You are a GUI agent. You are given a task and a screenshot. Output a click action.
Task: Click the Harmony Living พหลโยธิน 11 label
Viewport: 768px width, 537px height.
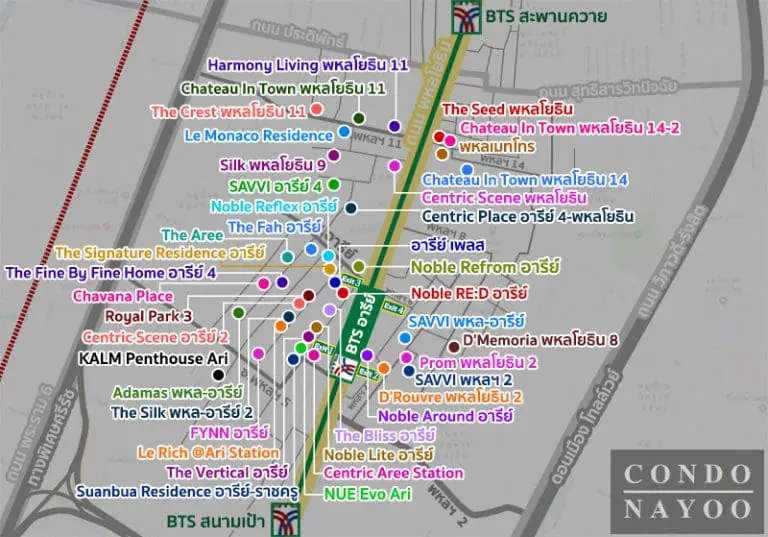(x=308, y=65)
